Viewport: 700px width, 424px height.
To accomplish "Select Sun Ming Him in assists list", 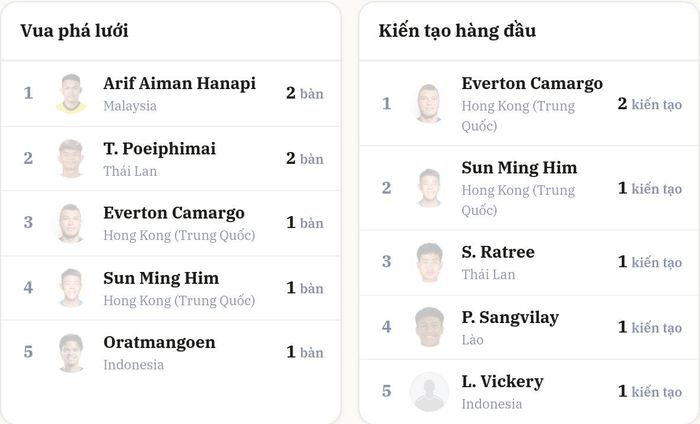I will [519, 168].
